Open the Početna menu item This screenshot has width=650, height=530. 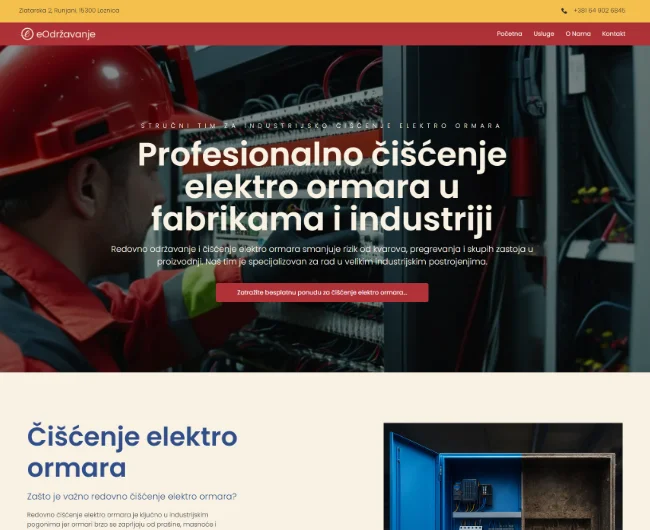point(509,34)
